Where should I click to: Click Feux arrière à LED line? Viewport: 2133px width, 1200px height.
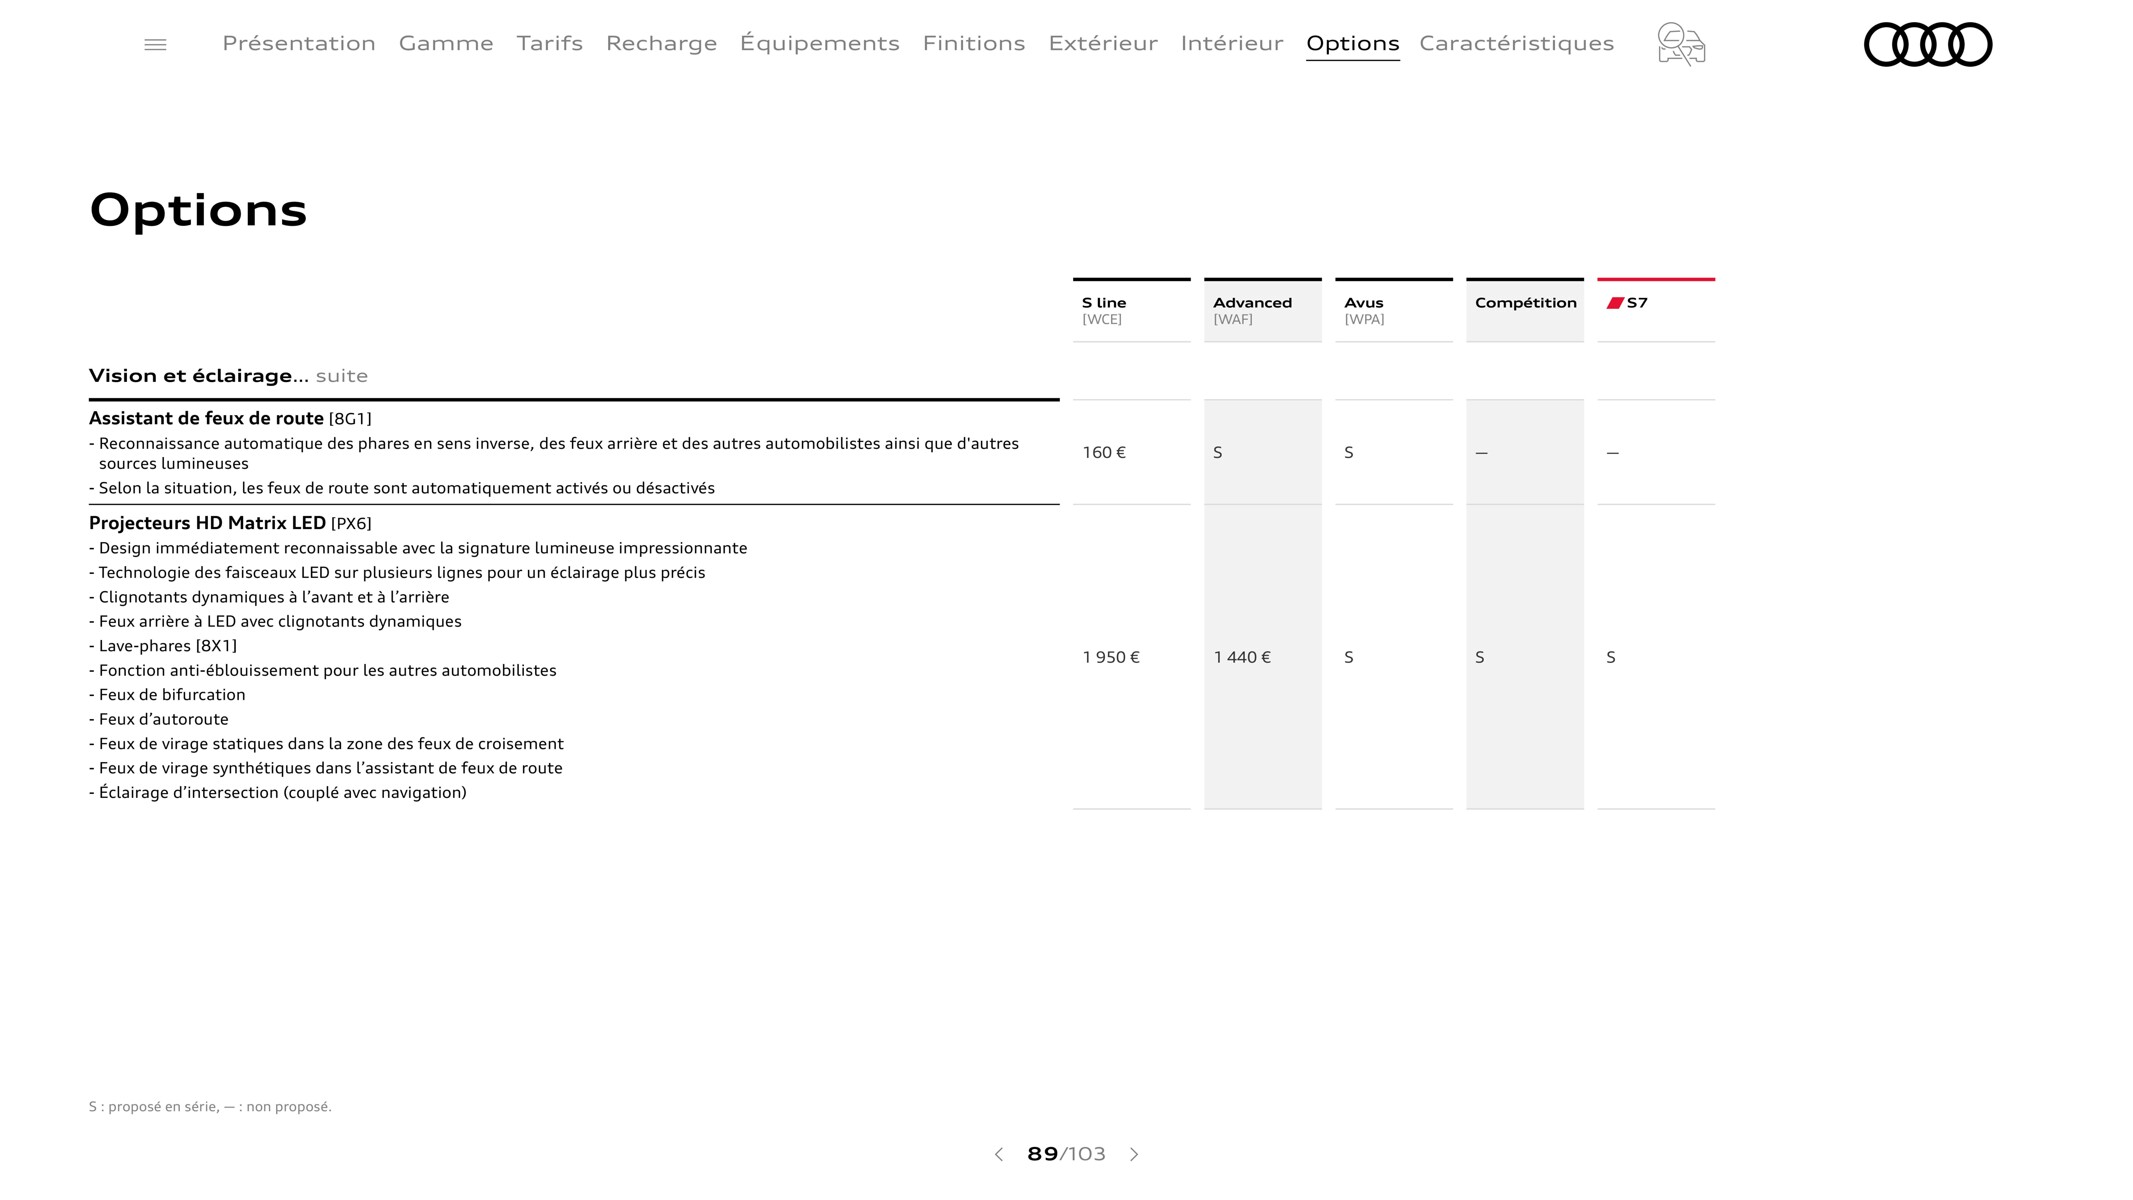click(275, 621)
